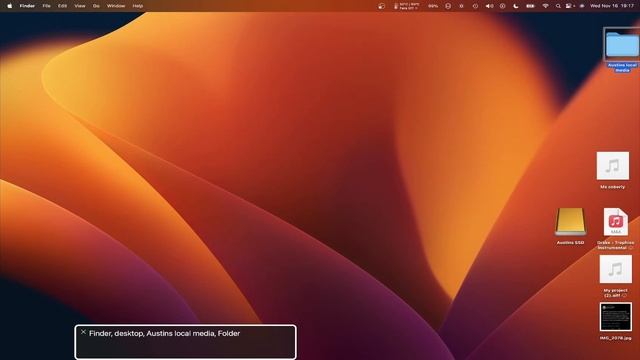Image resolution: width=640 pixels, height=360 pixels.
Task: Open the Window menu
Action: coord(116,6)
